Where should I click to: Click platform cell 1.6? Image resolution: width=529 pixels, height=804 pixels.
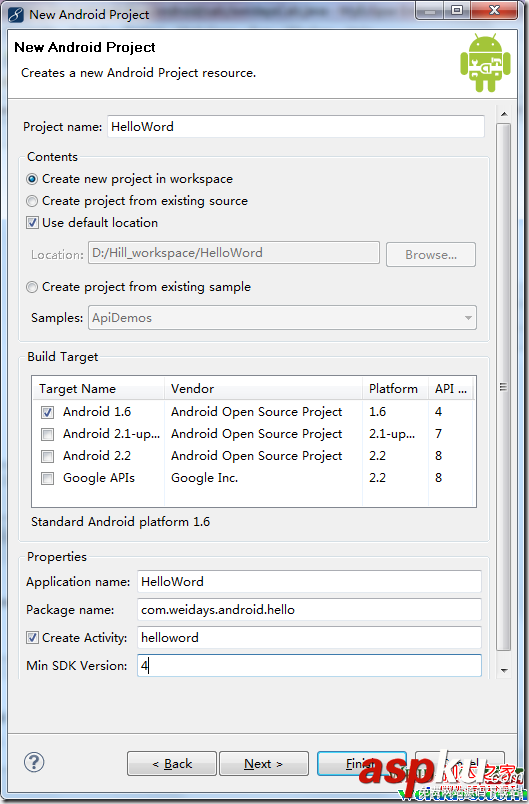pos(377,412)
